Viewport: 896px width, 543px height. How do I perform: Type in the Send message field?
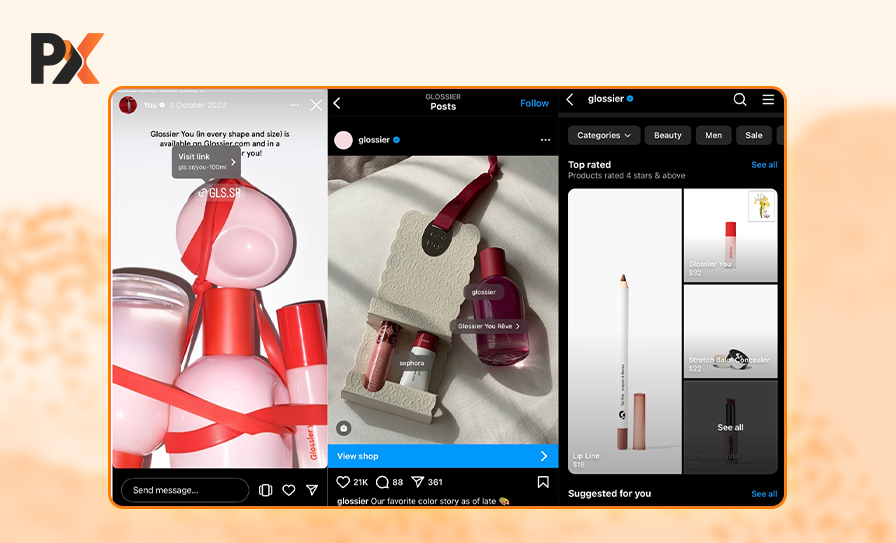(185, 490)
